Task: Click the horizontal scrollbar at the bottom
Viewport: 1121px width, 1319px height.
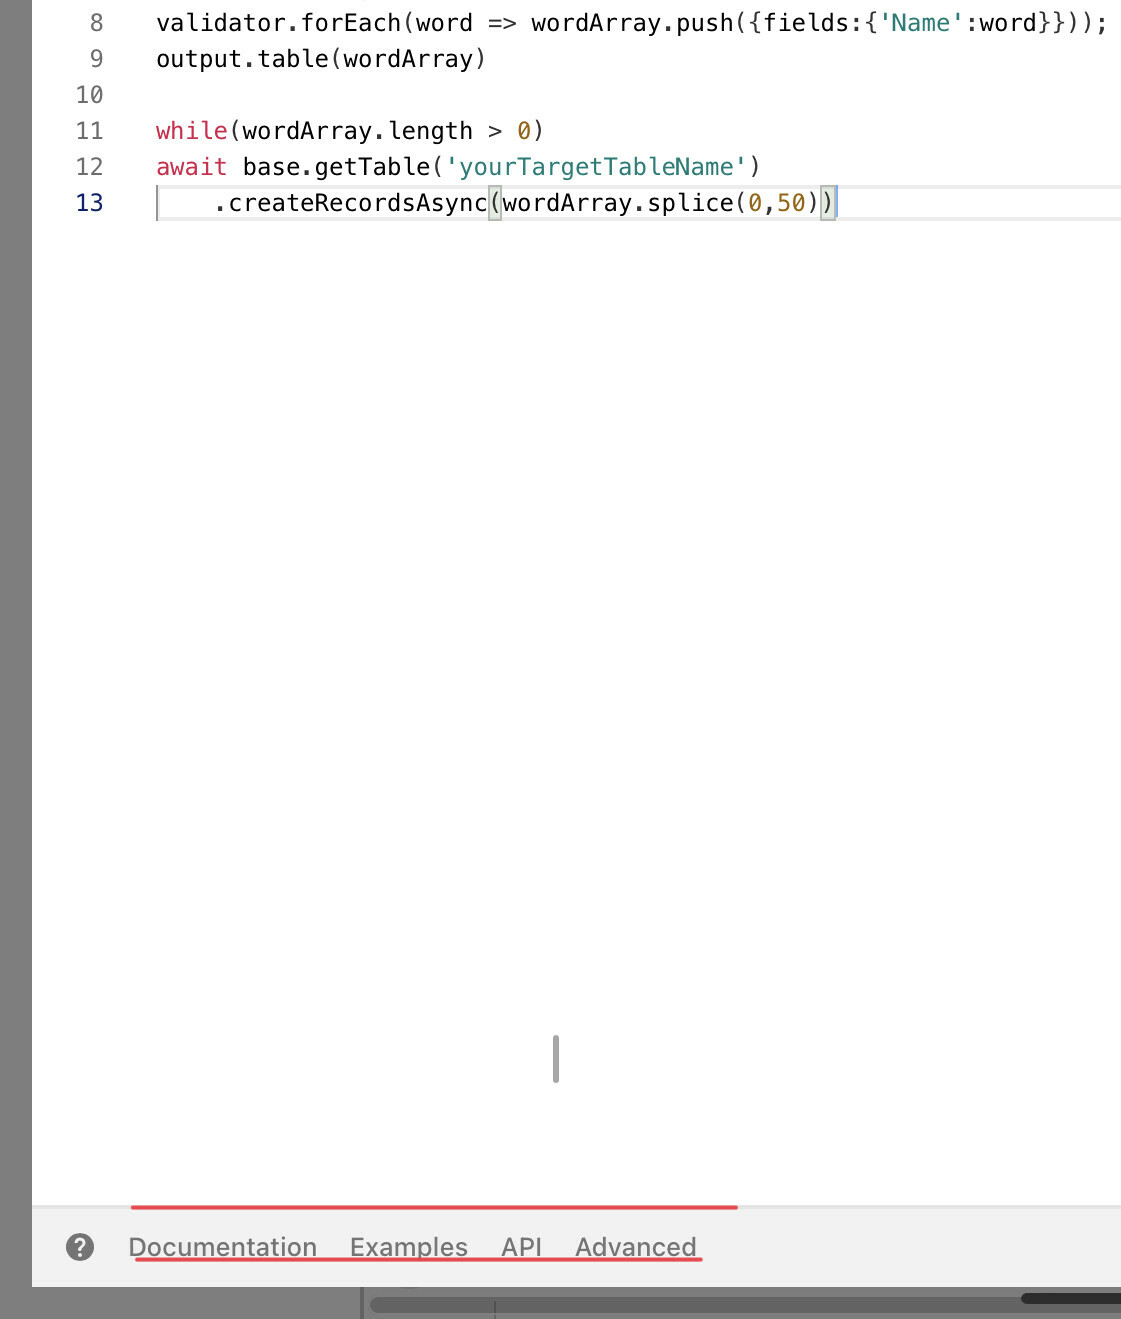Action: (745, 1304)
